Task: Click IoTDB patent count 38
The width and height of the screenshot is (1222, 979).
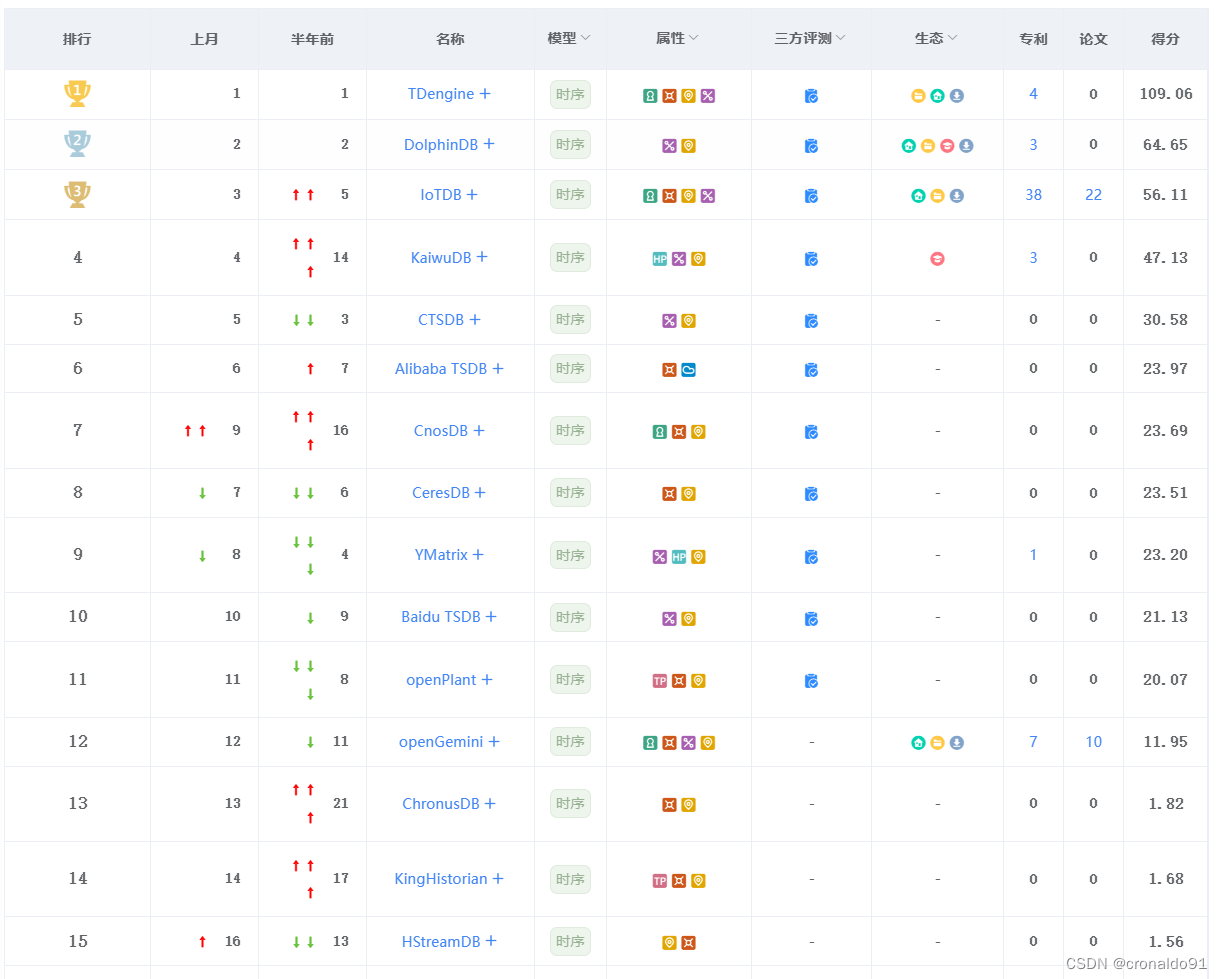Action: click(1034, 195)
